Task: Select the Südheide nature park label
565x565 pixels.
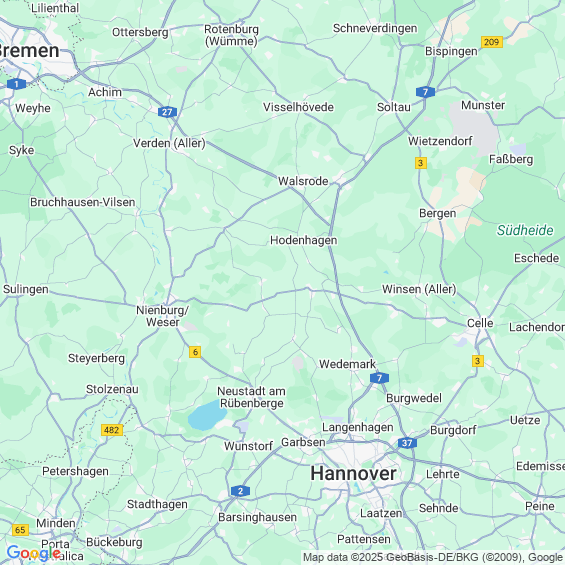Action: 525,230
